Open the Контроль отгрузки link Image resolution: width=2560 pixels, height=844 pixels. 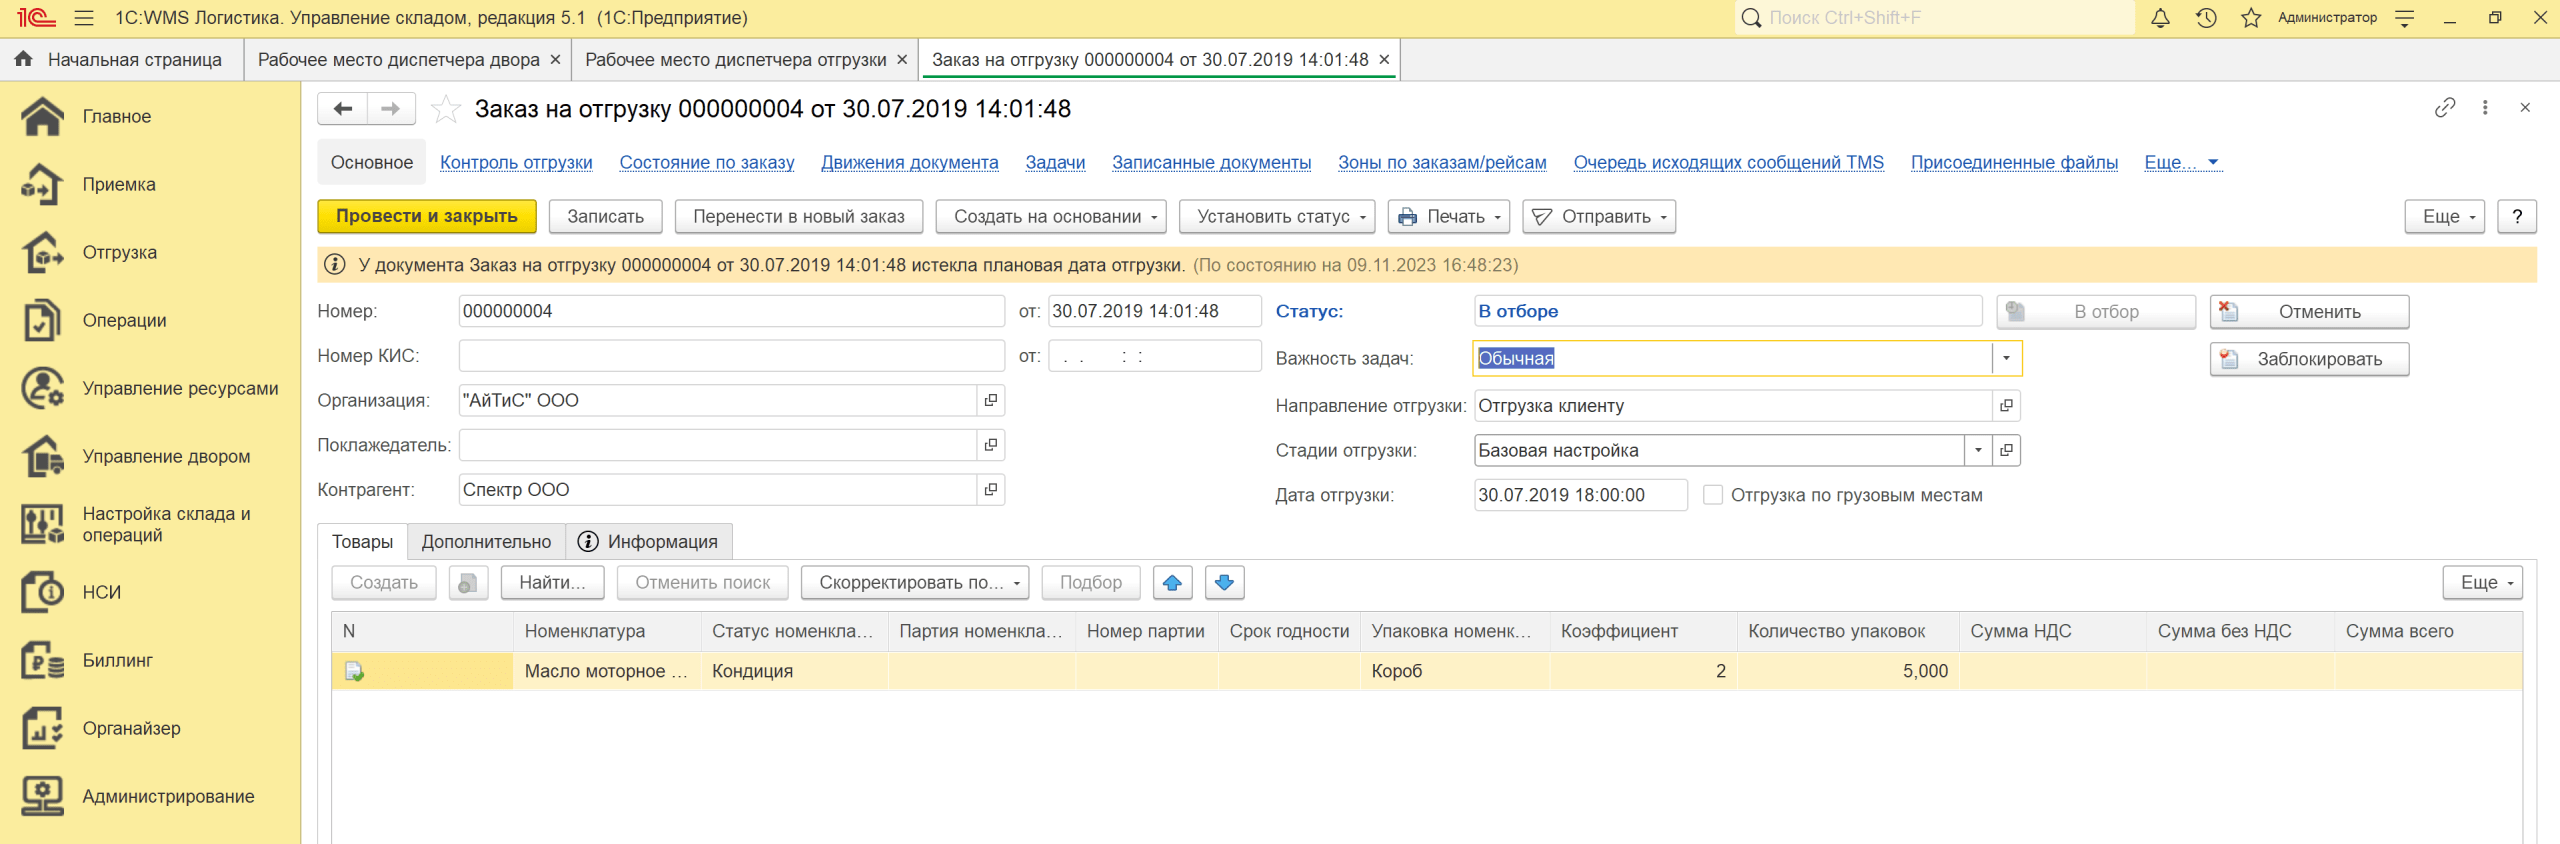[x=516, y=162]
